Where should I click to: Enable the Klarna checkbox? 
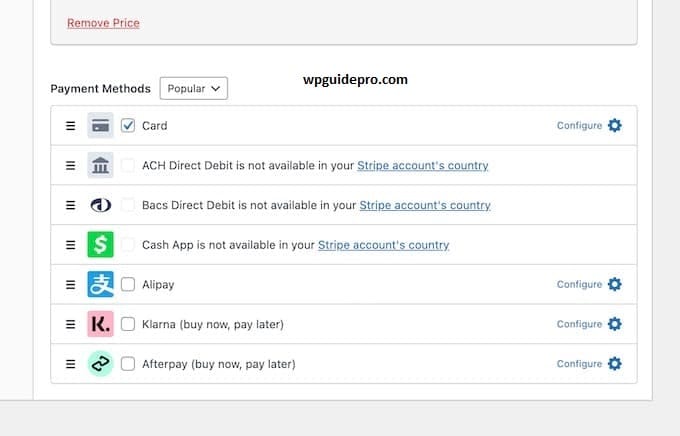click(x=128, y=324)
